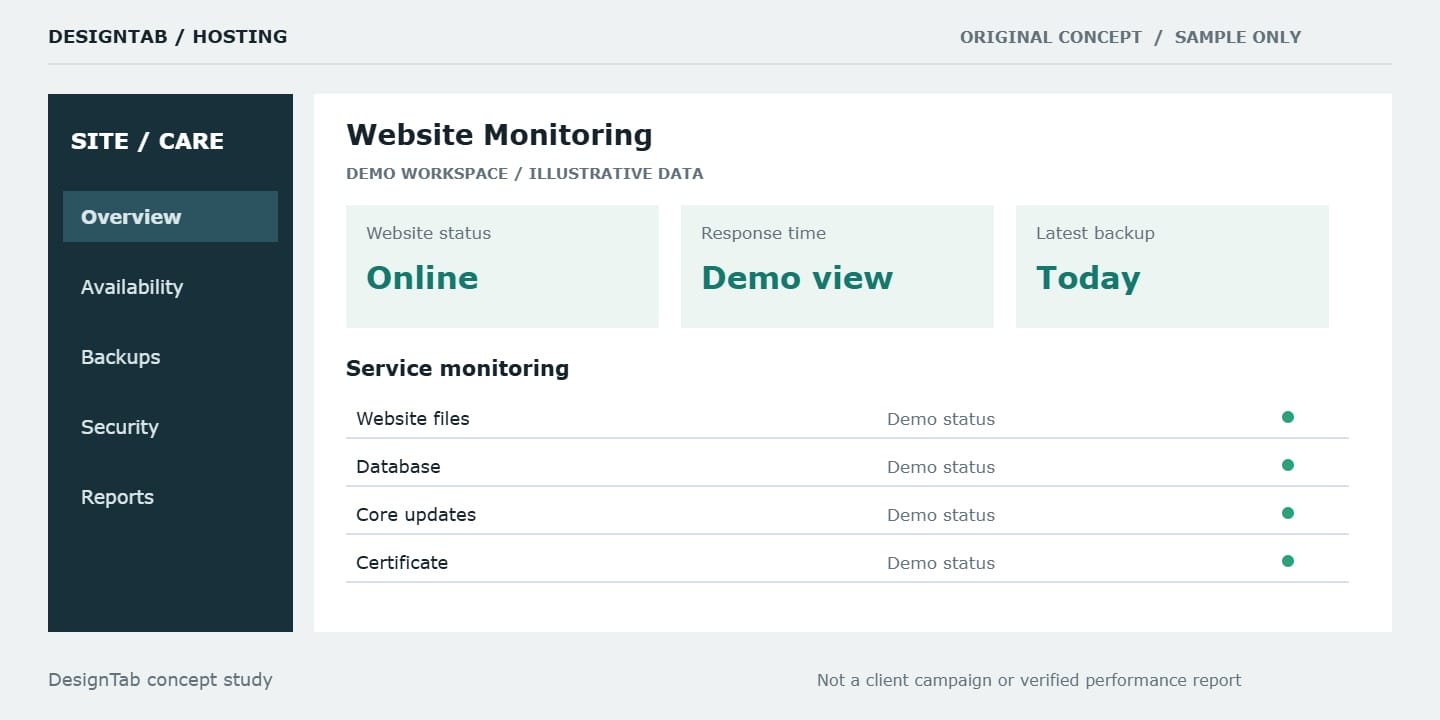Select the Website files row label
This screenshot has height=720, width=1440.
click(x=413, y=419)
